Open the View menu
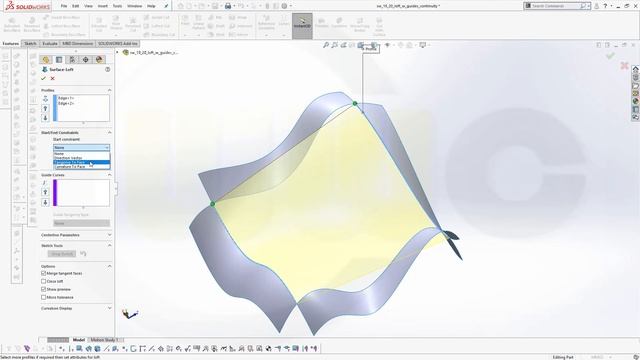The width and height of the screenshot is (640, 360). click(x=88, y=6)
